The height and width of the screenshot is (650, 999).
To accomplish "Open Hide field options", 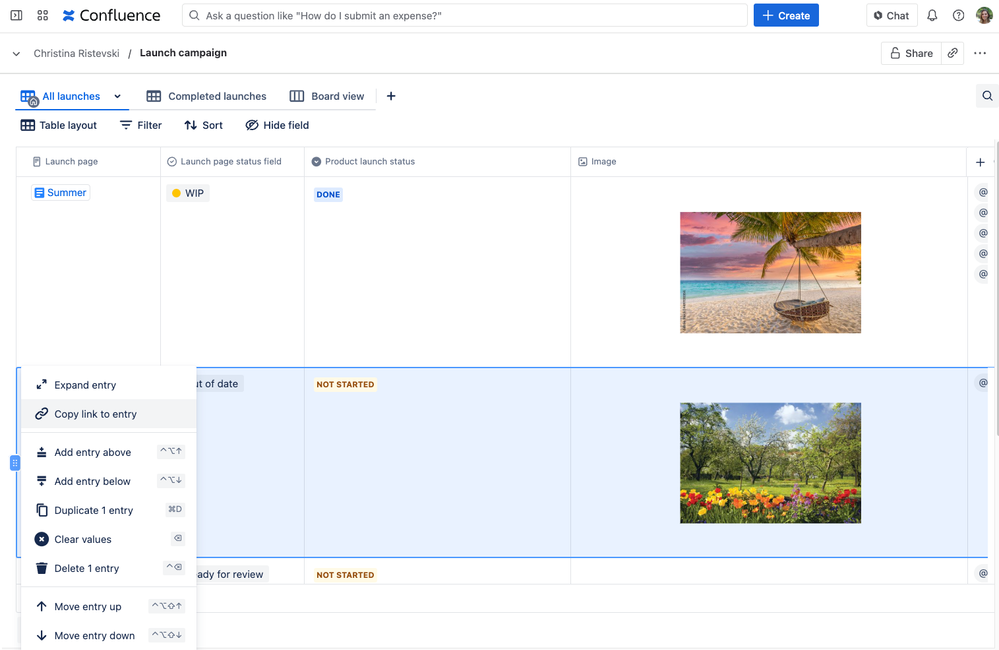I will tap(277, 126).
